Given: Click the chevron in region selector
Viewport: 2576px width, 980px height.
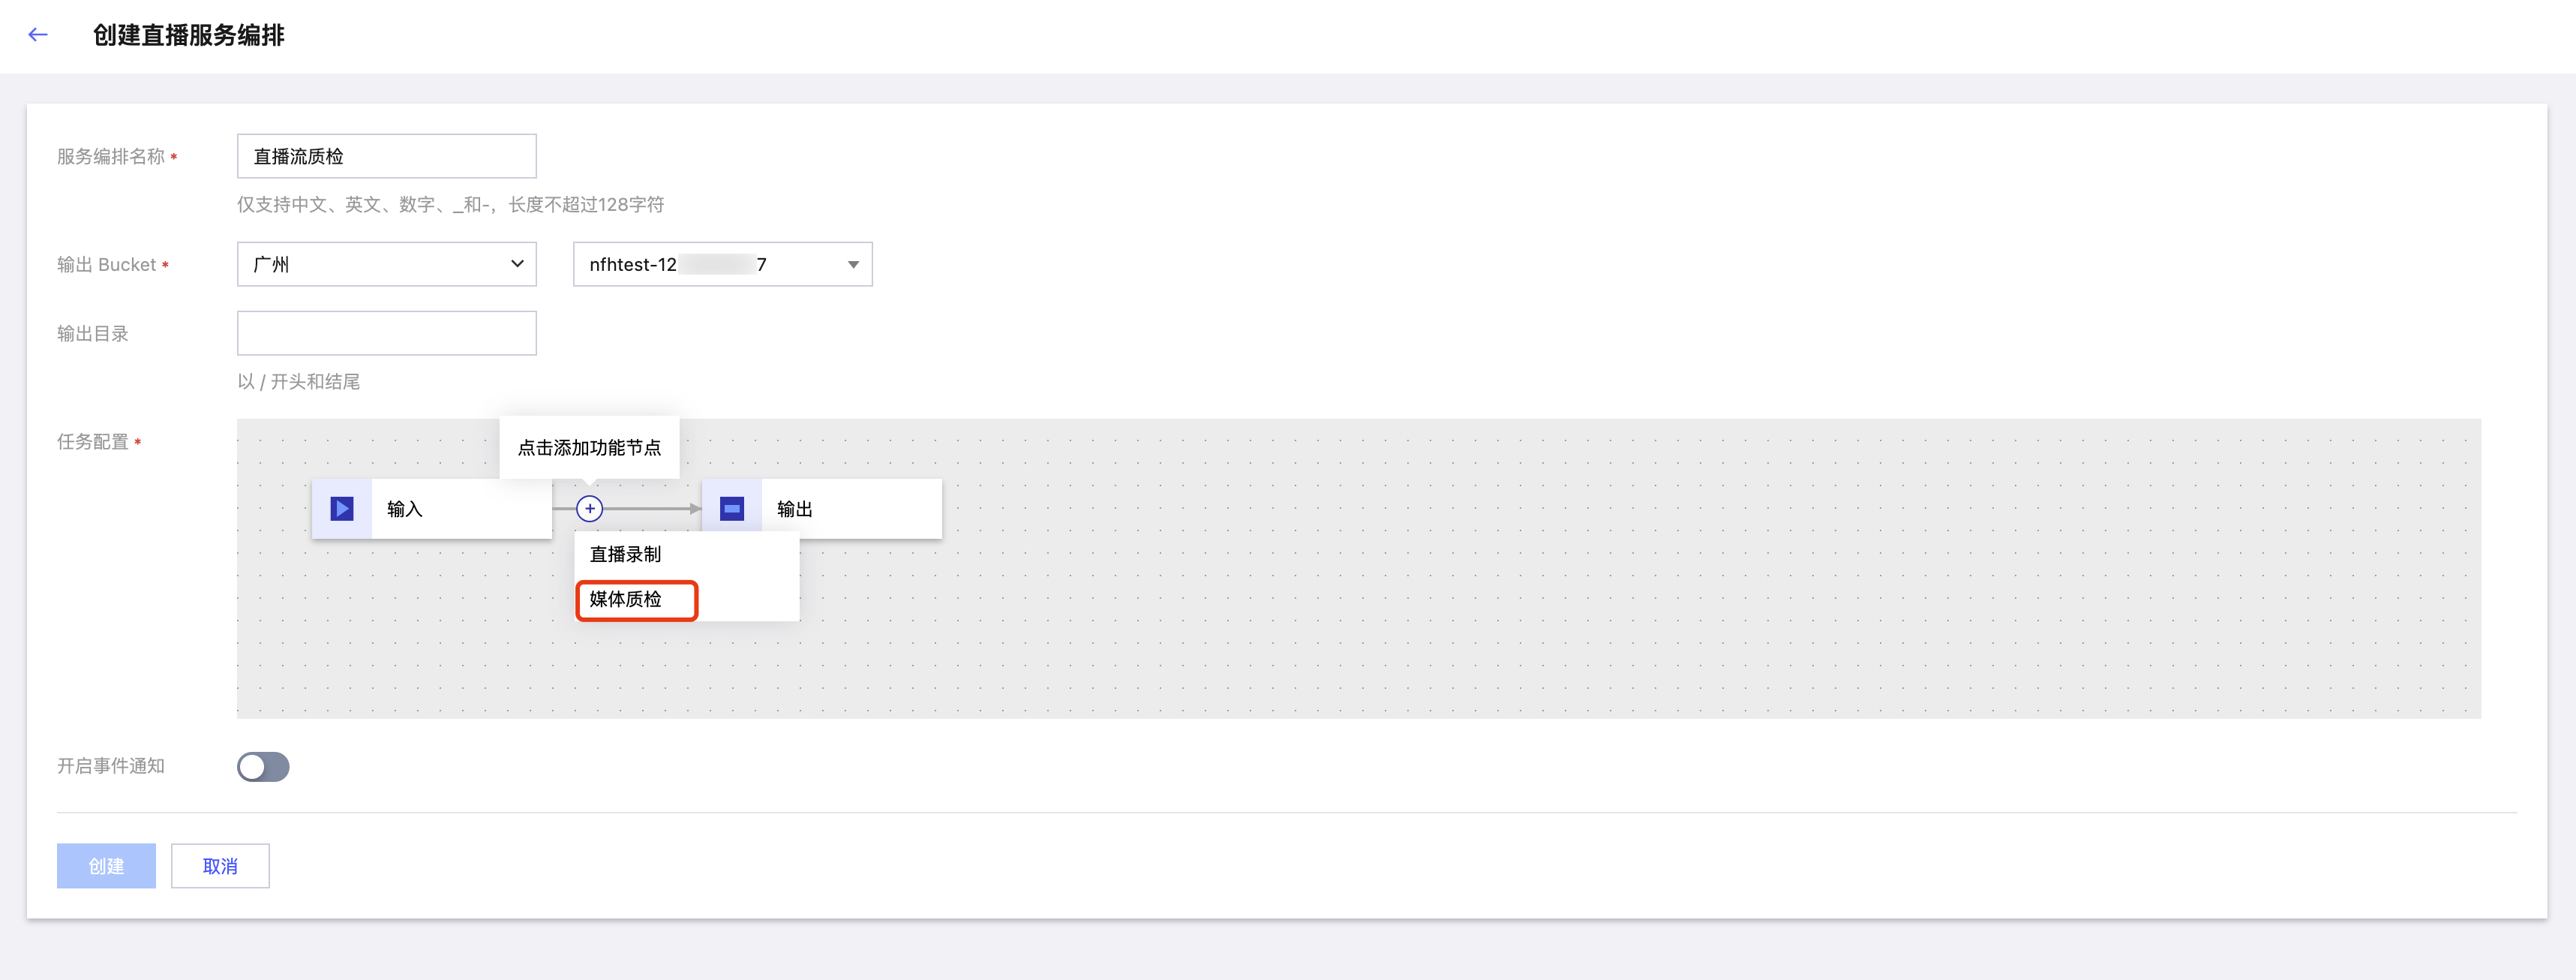Looking at the screenshot, I should click(x=517, y=264).
